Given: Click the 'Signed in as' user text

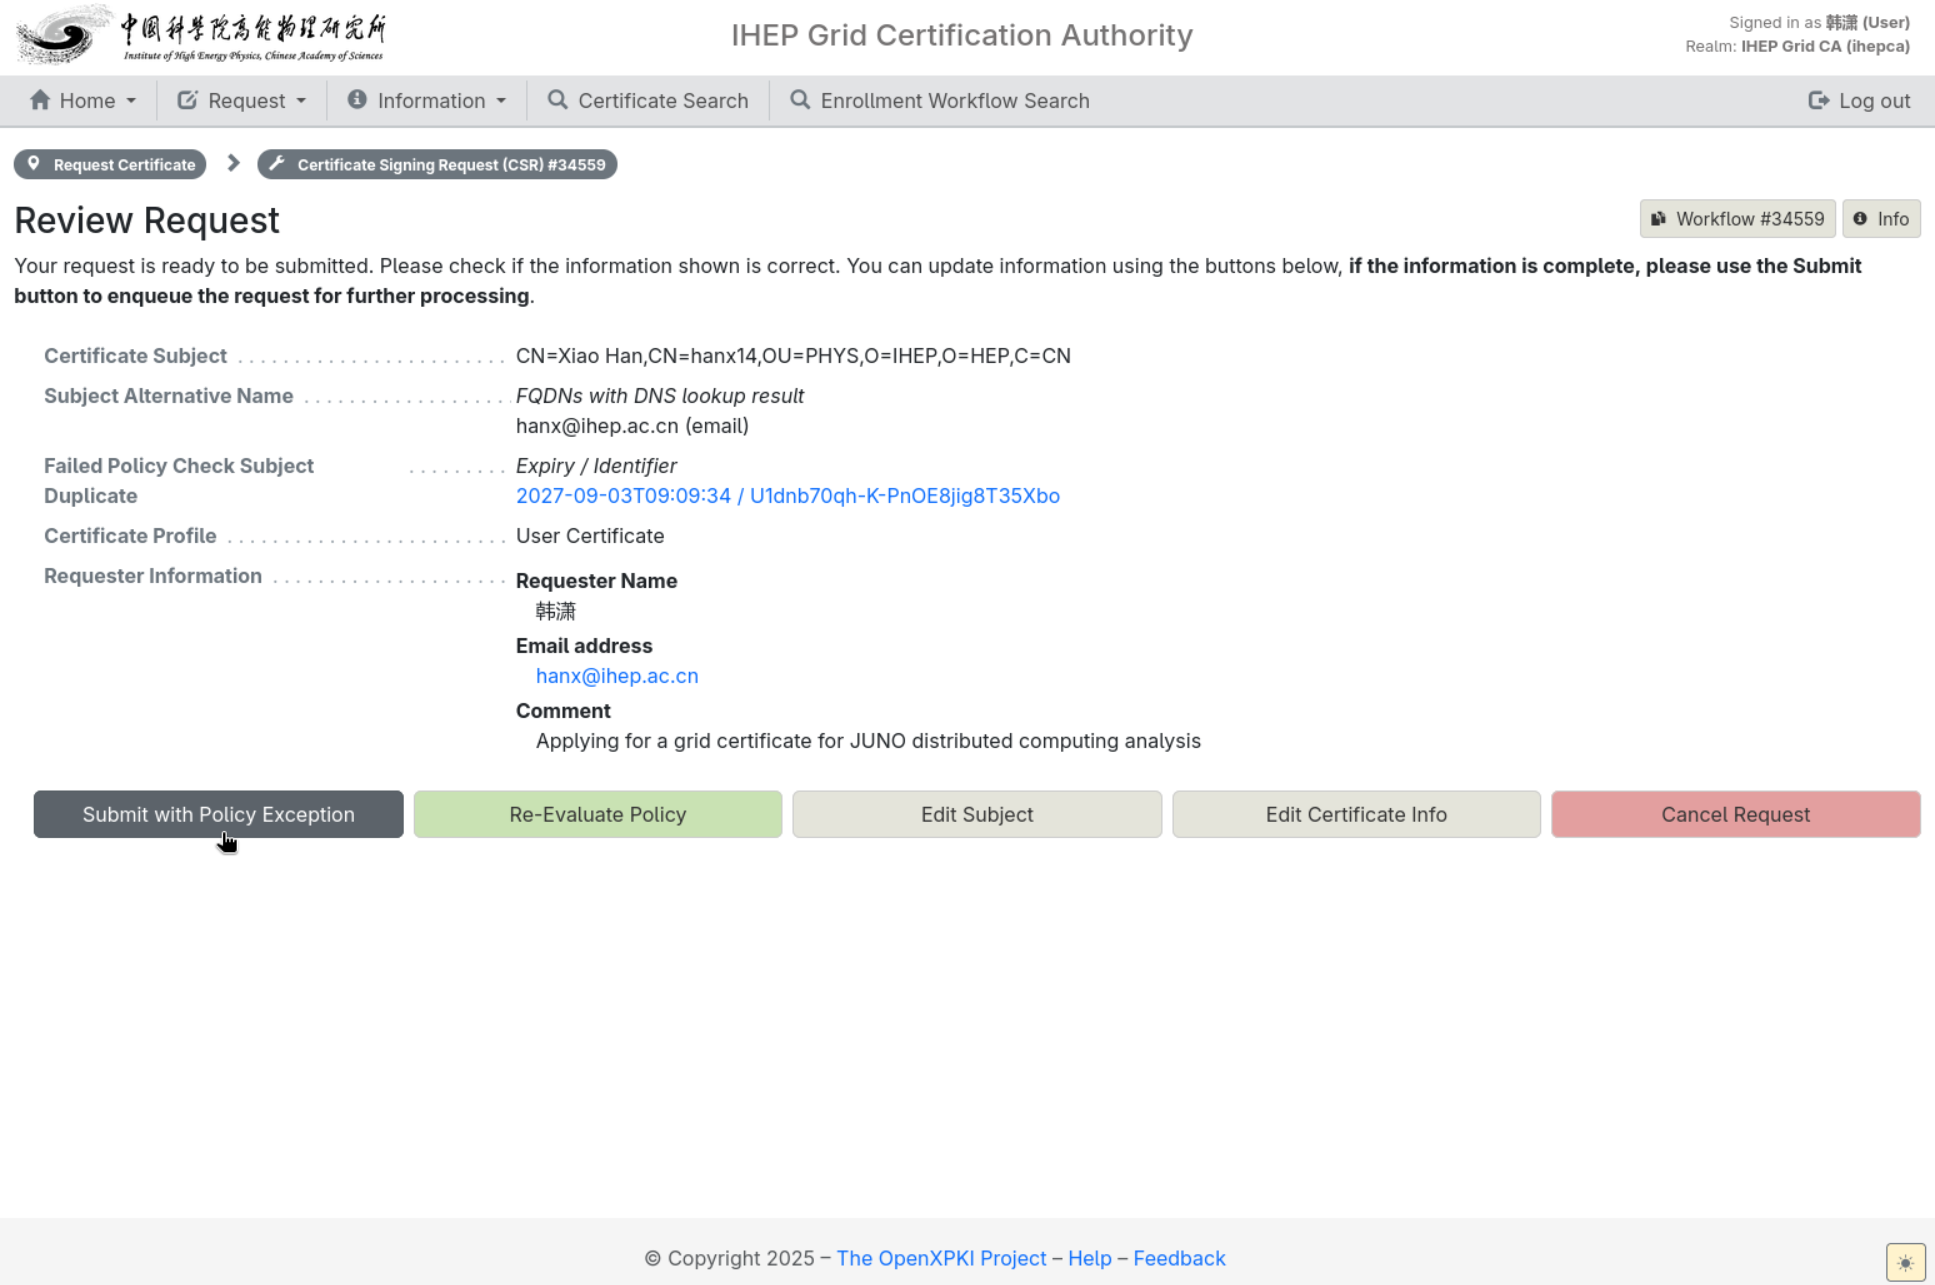Looking at the screenshot, I should coord(1819,22).
